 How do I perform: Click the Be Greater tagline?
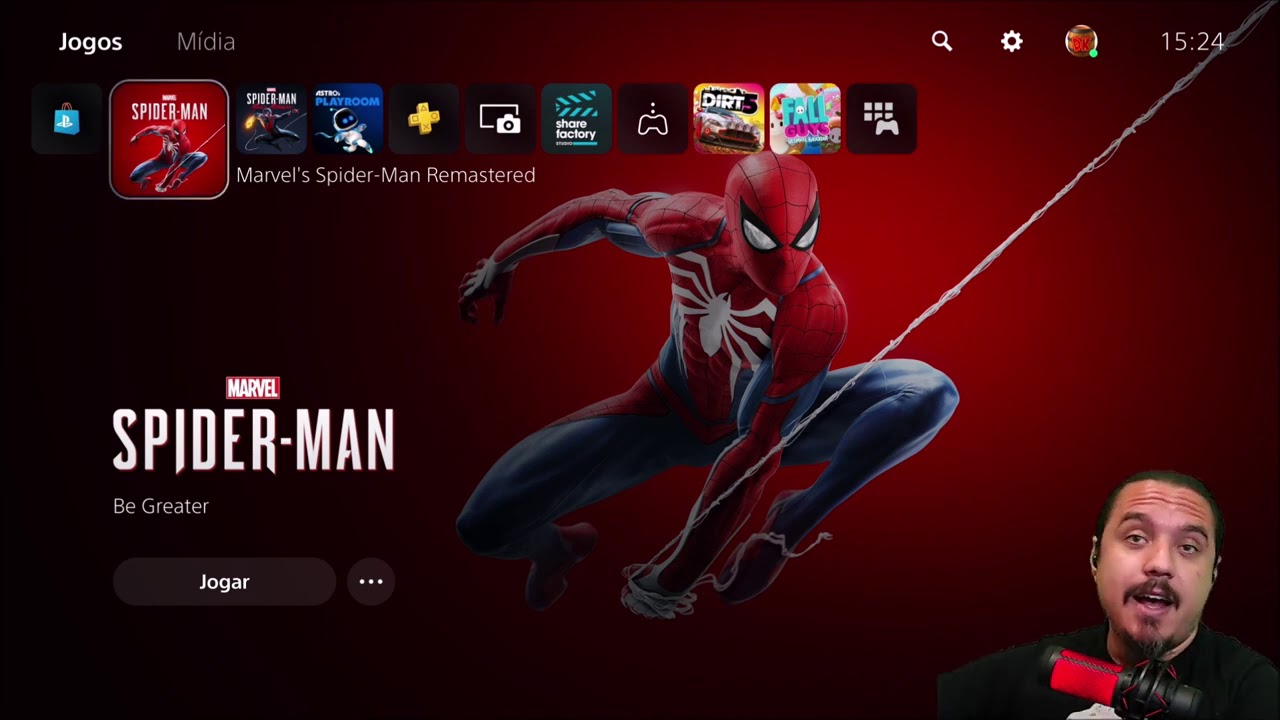coord(161,506)
